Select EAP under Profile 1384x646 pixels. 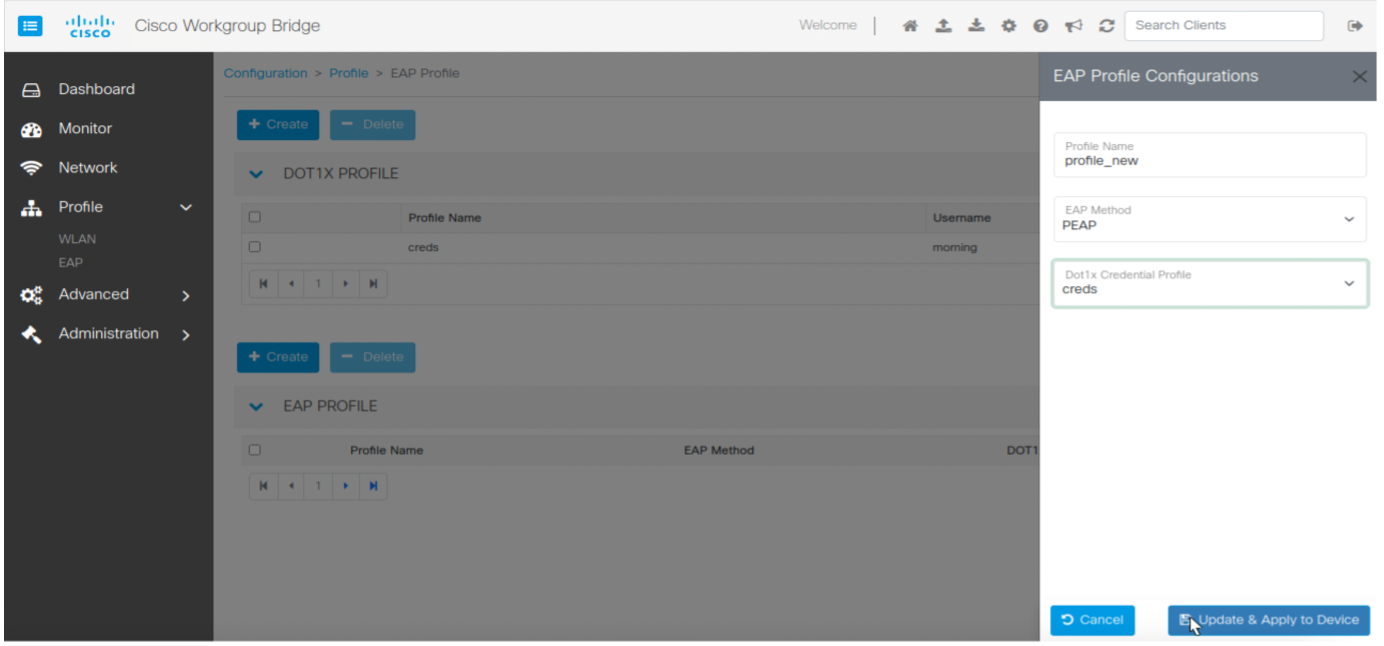click(x=70, y=263)
